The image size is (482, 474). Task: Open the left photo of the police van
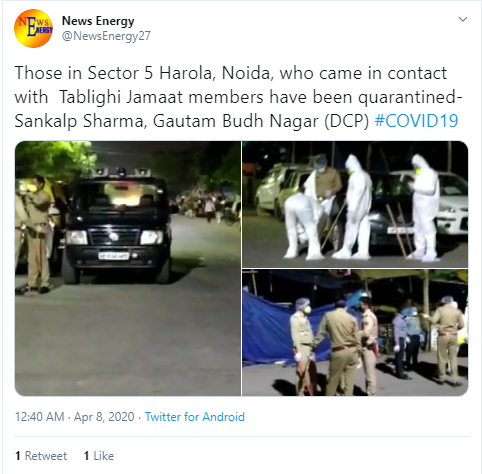[x=128, y=268]
